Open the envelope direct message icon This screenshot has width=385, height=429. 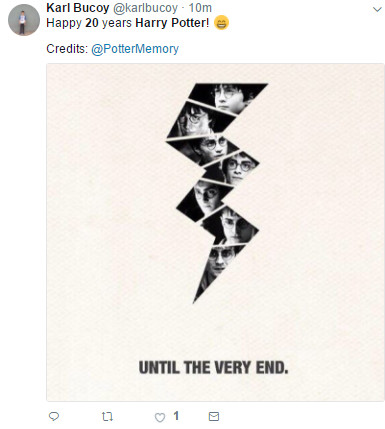tap(214, 416)
